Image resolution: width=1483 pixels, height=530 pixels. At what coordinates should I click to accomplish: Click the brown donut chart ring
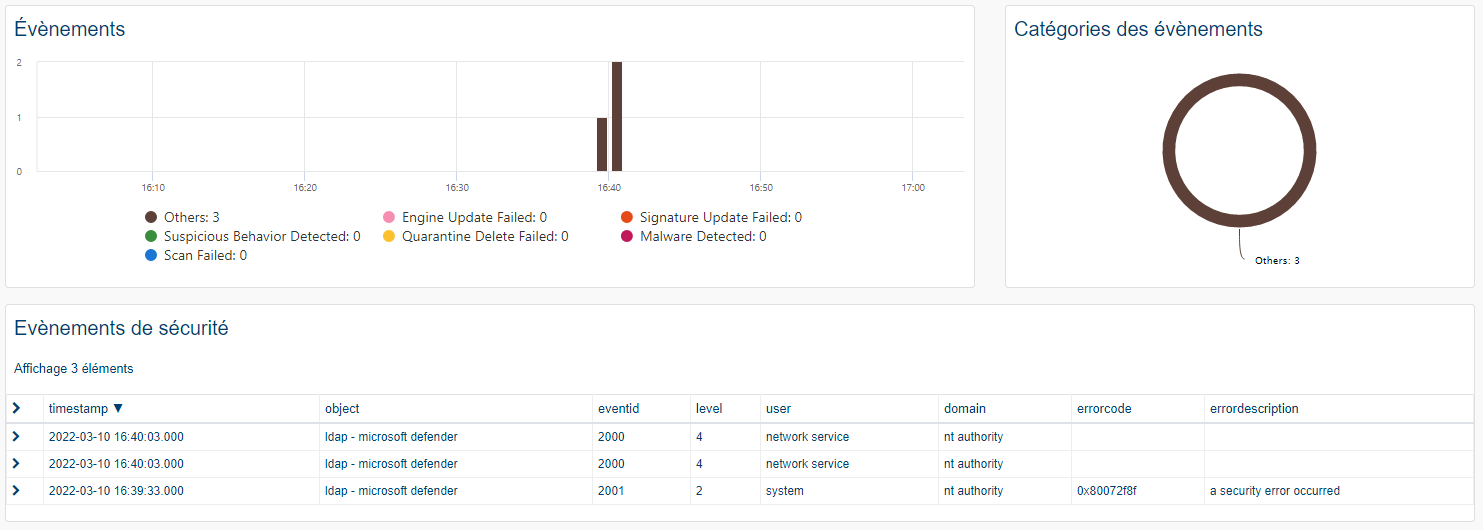[1169, 150]
